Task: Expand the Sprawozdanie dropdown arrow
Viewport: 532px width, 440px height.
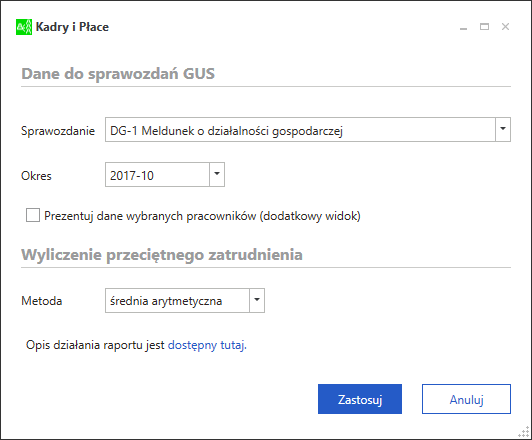Action: [x=503, y=129]
